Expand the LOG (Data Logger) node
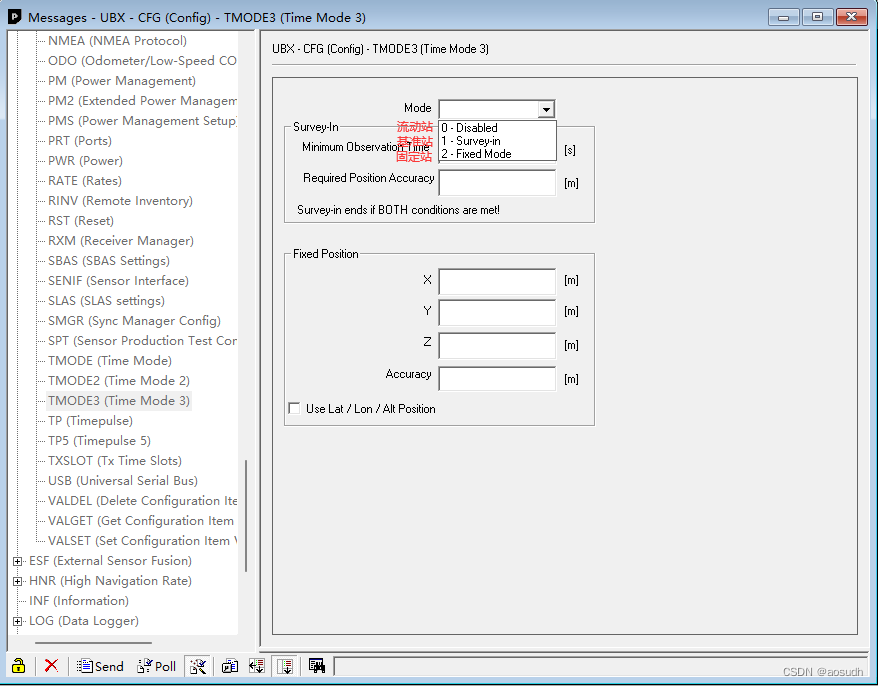This screenshot has height=686, width=878. (x=17, y=621)
